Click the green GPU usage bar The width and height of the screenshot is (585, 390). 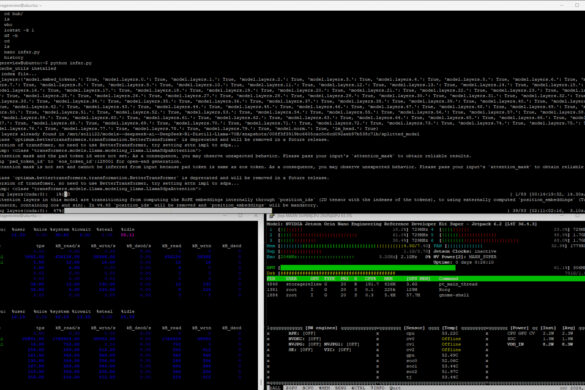click(x=367, y=268)
